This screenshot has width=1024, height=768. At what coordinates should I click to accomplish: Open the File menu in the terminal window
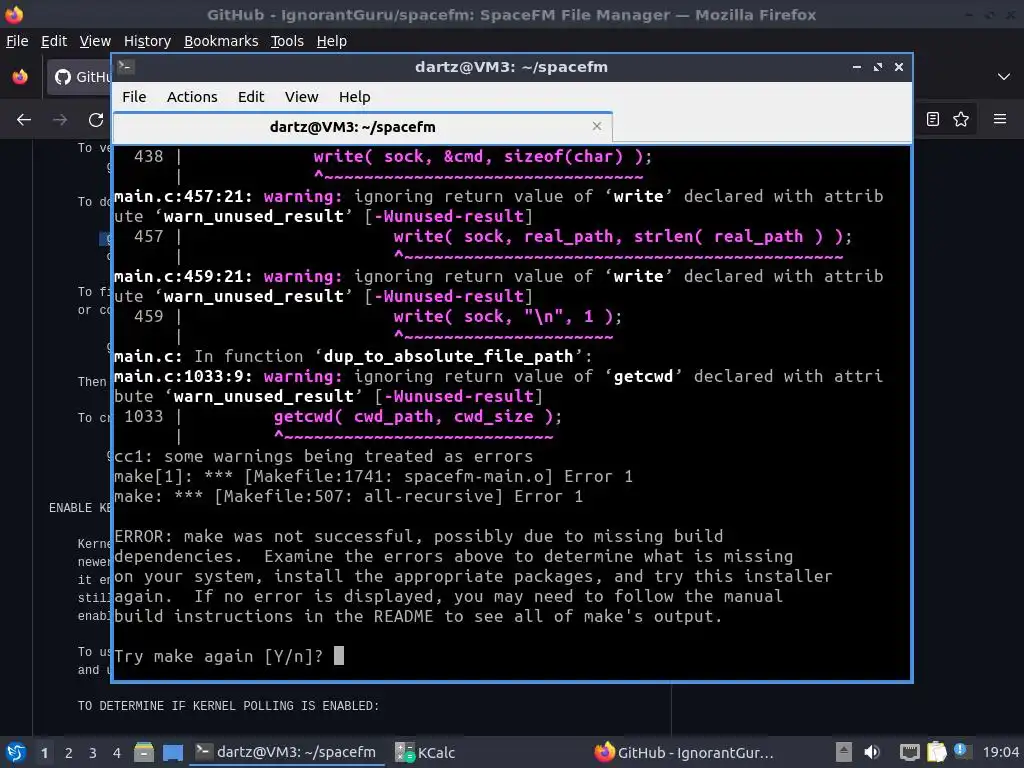(x=134, y=97)
